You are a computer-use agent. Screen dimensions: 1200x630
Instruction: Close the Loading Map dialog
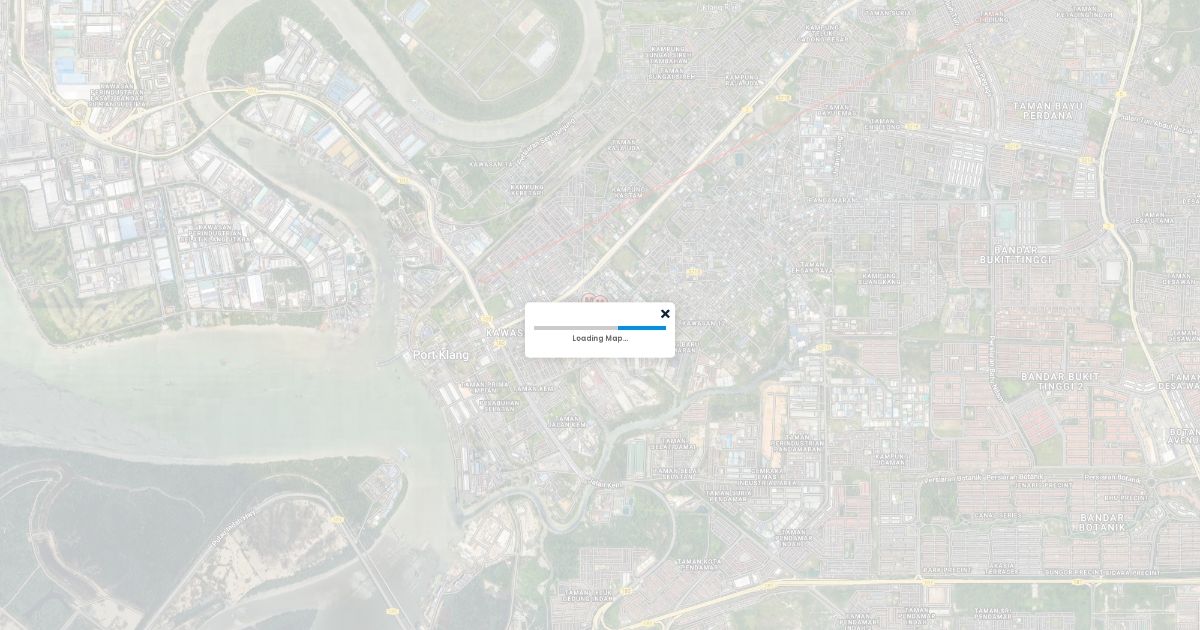point(665,314)
